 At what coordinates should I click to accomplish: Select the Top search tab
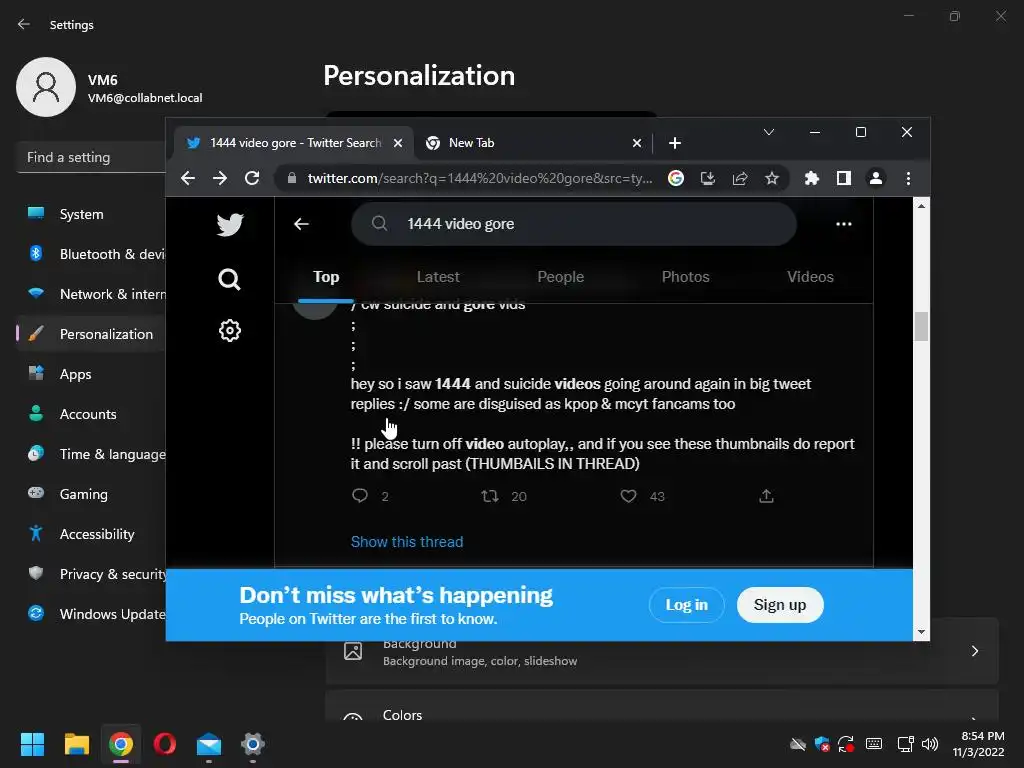coord(326,277)
